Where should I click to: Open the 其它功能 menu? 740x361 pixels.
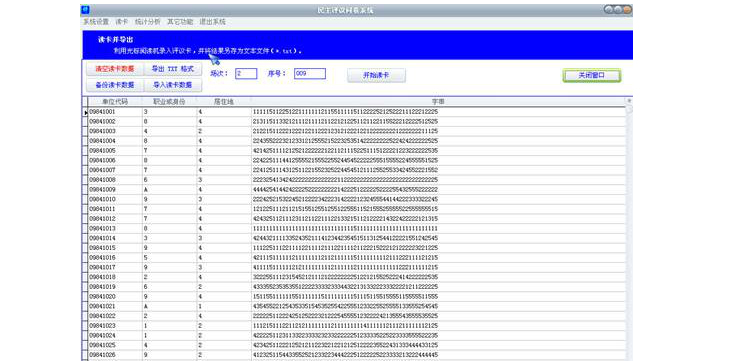pos(180,22)
